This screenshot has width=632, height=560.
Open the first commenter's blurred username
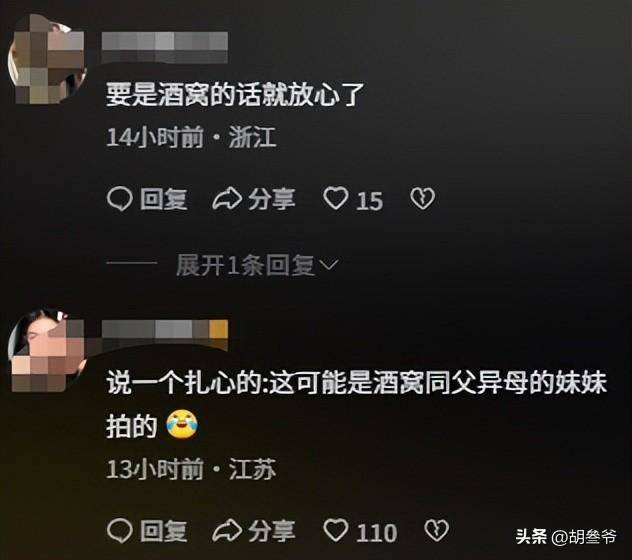(165, 47)
